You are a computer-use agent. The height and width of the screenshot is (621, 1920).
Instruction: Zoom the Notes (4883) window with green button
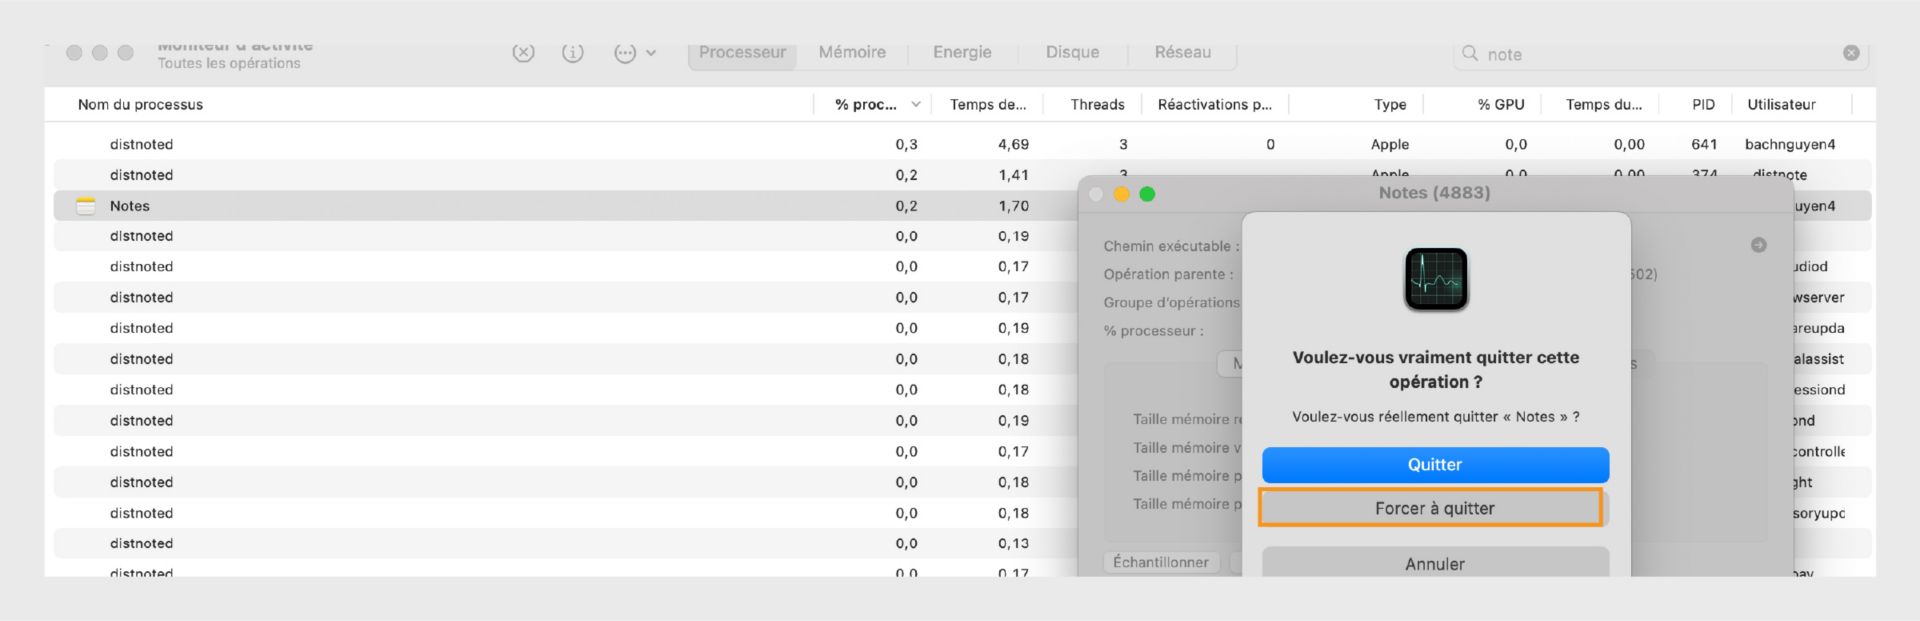point(1147,194)
